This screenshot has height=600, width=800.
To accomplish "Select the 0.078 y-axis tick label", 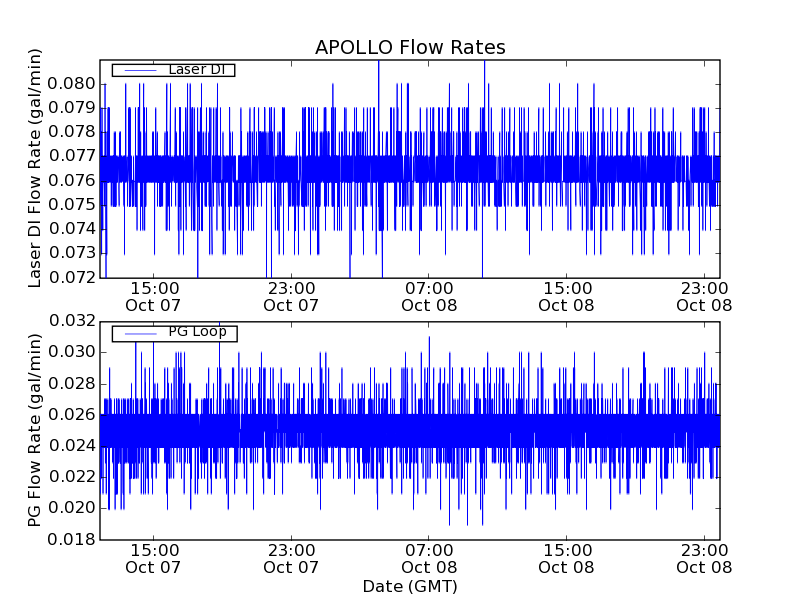I will coord(72,132).
